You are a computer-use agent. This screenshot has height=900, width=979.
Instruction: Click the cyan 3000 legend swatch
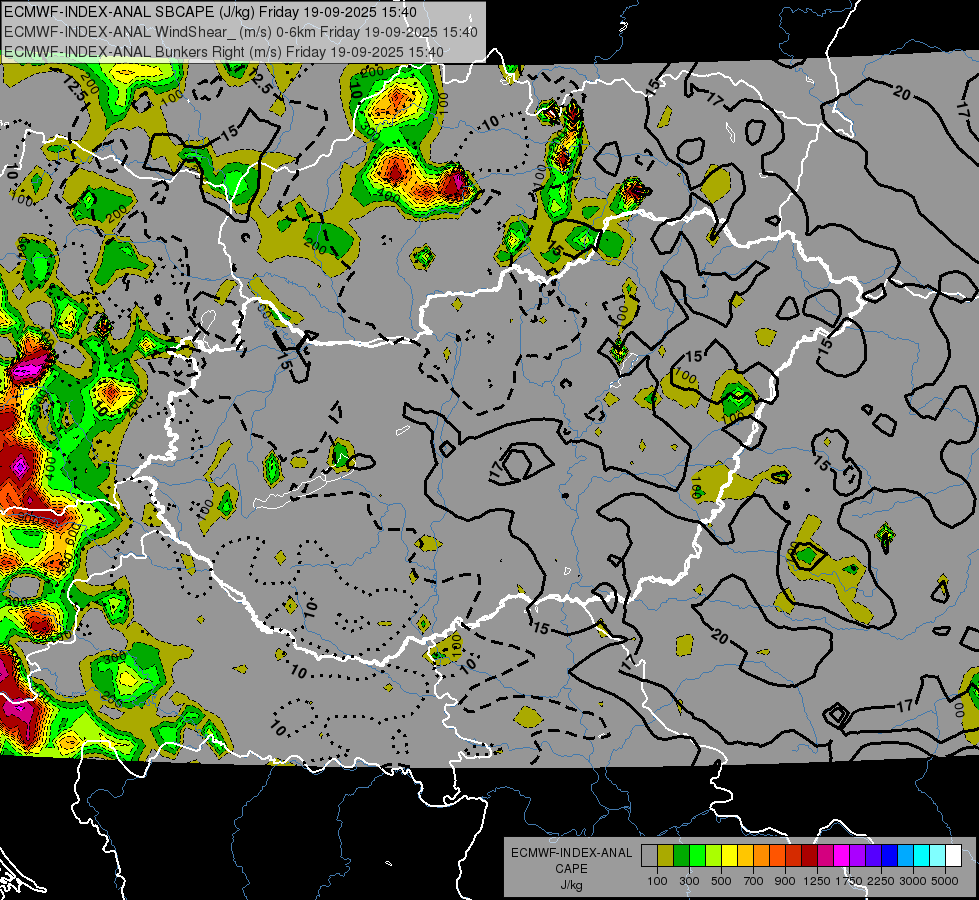click(x=922, y=855)
